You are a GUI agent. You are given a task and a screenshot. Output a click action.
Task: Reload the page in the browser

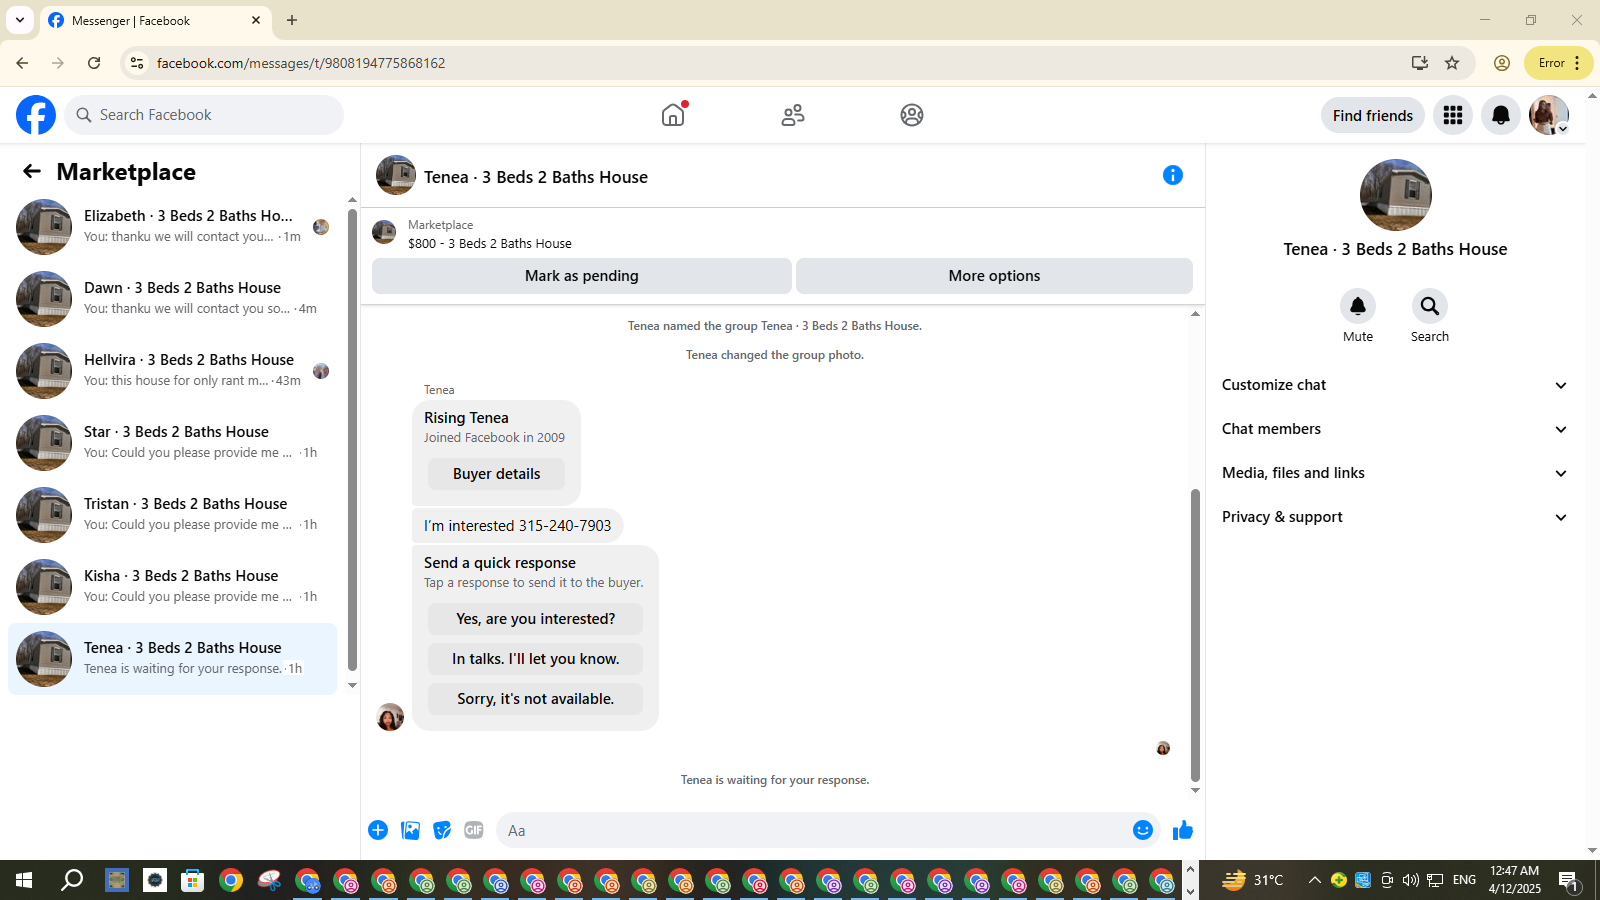(x=94, y=63)
